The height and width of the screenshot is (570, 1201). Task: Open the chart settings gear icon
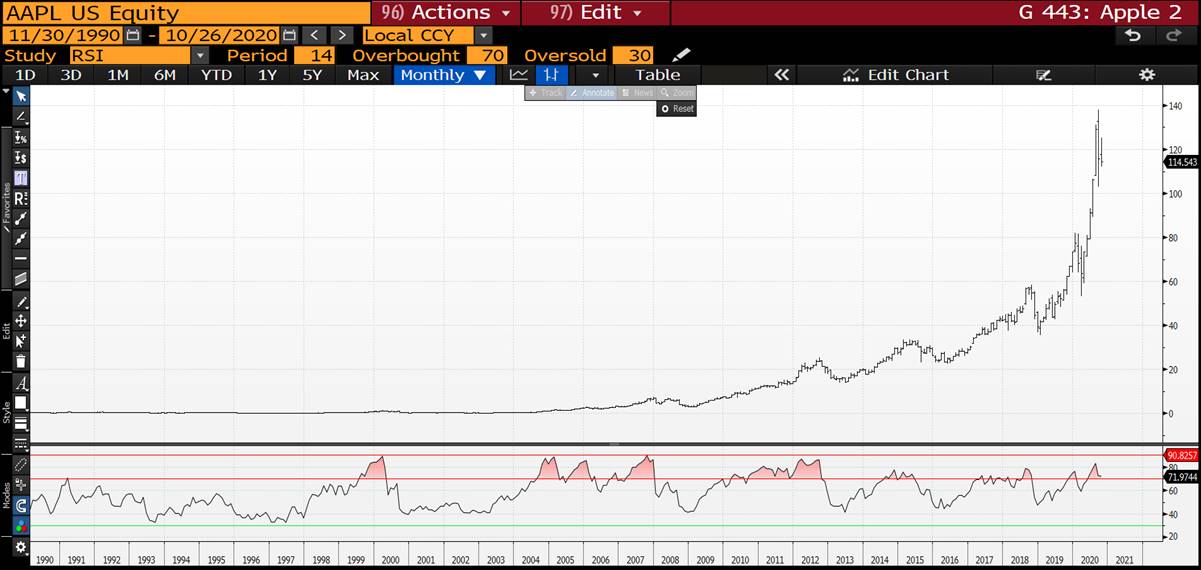[x=1146, y=75]
